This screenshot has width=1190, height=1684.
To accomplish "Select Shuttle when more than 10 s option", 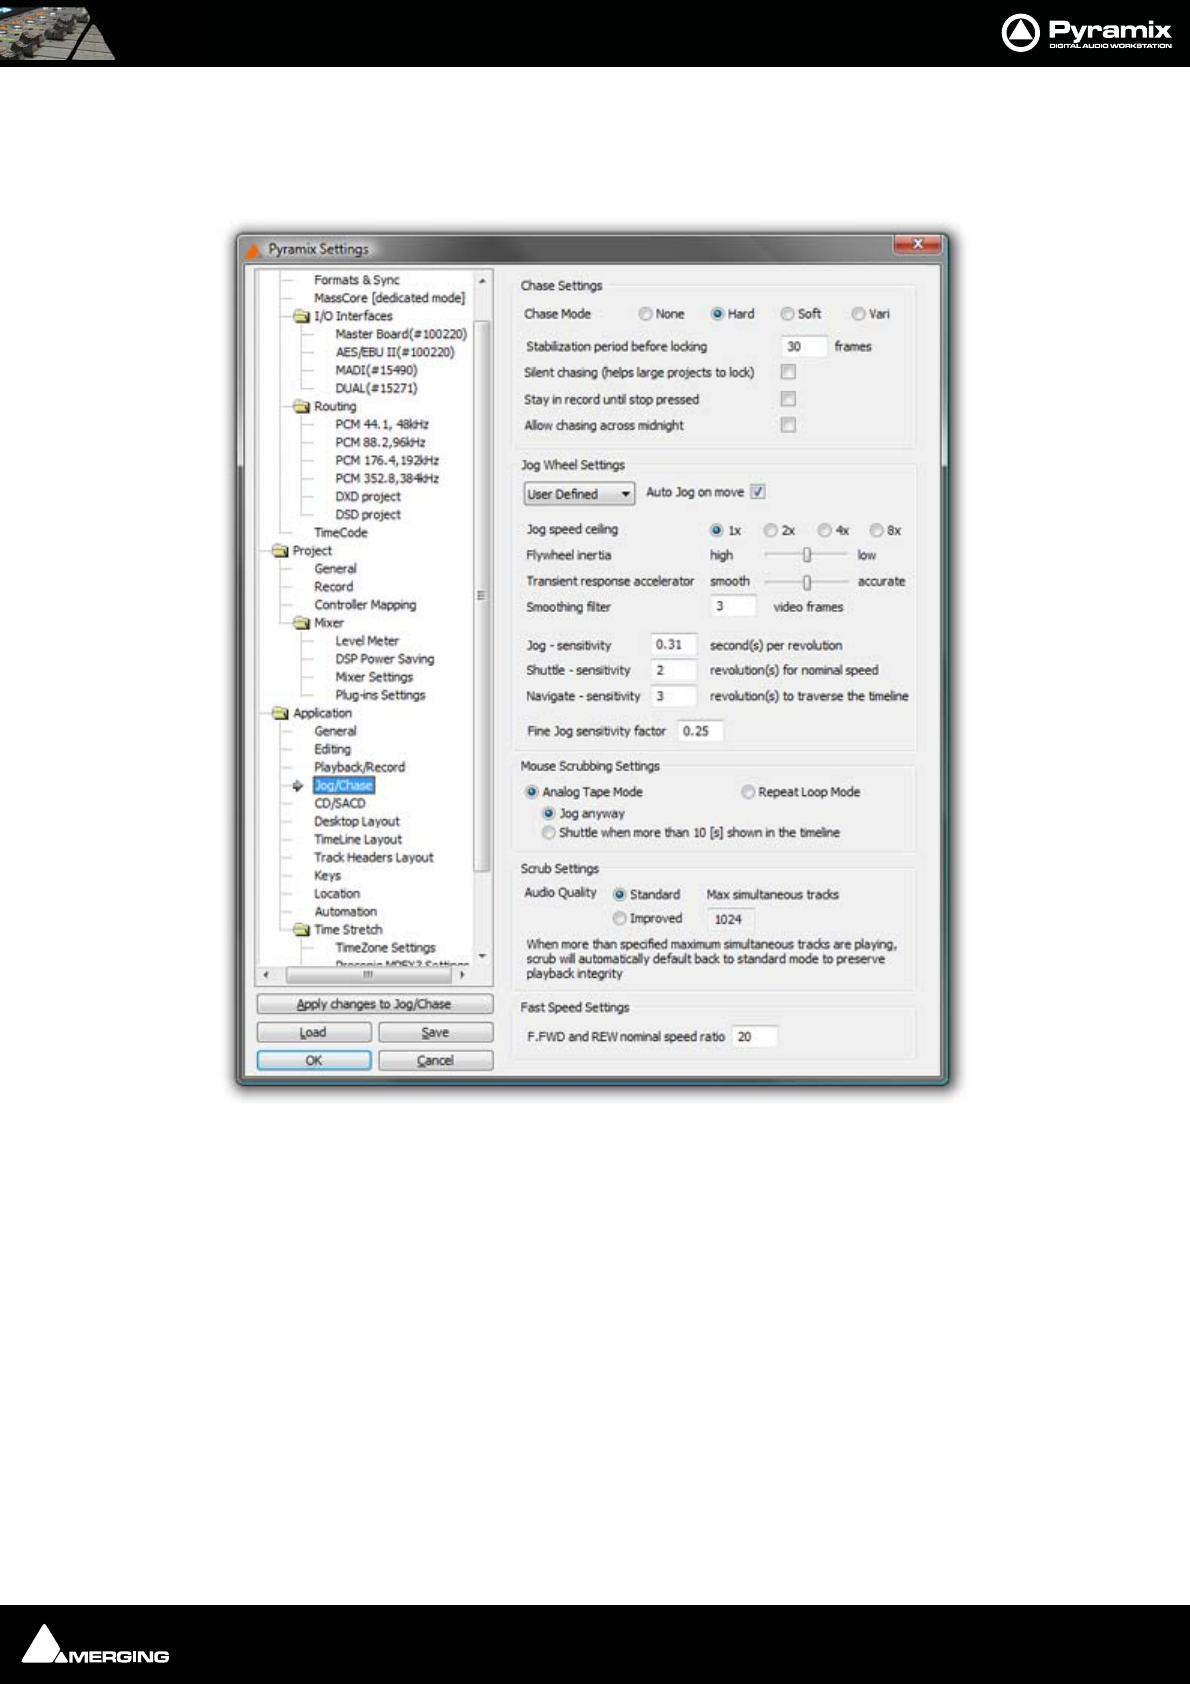I will point(548,833).
